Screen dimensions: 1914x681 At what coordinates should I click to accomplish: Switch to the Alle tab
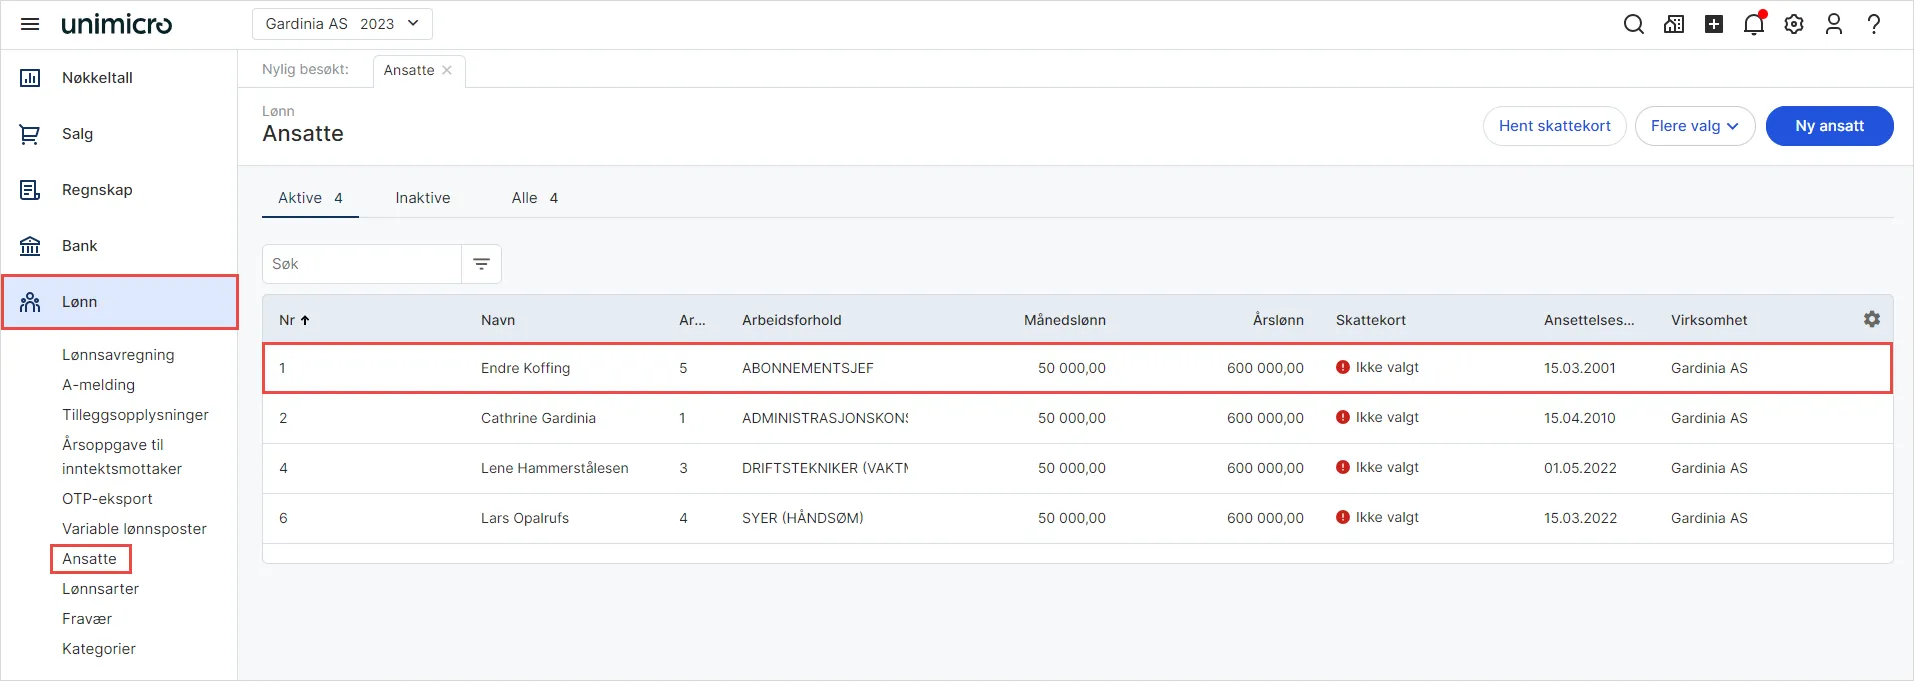[x=535, y=198]
